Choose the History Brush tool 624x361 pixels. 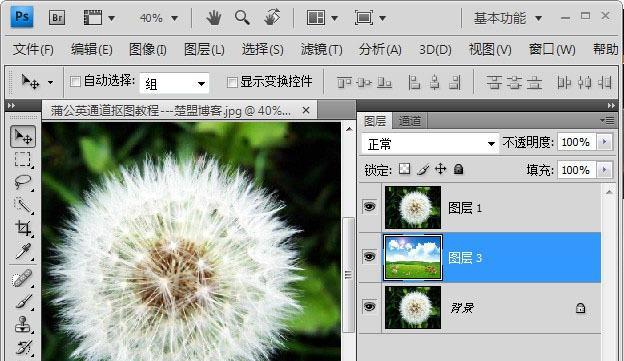click(x=23, y=347)
